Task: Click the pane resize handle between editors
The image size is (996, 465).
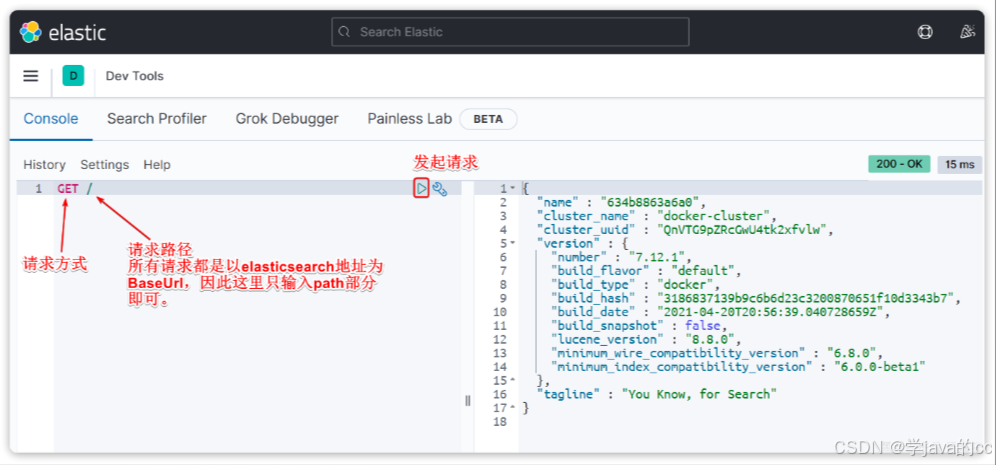Action: pyautogui.click(x=468, y=401)
